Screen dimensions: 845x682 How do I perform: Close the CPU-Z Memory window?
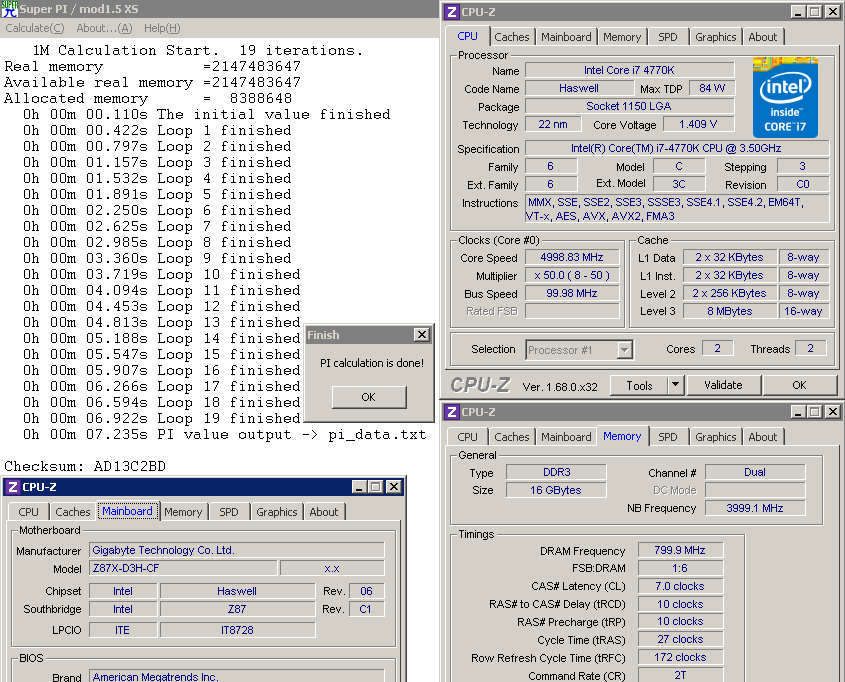(833, 412)
